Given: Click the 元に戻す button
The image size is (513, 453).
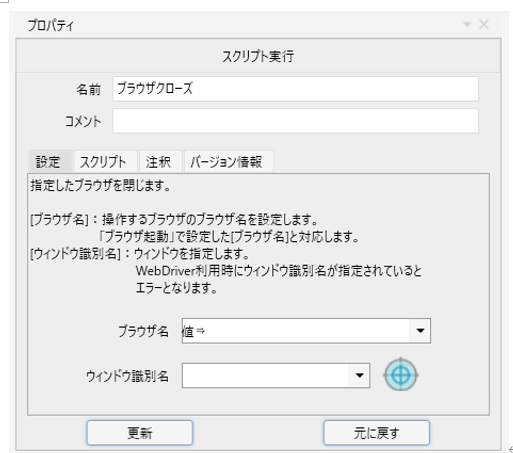Looking at the screenshot, I should coord(377,433).
